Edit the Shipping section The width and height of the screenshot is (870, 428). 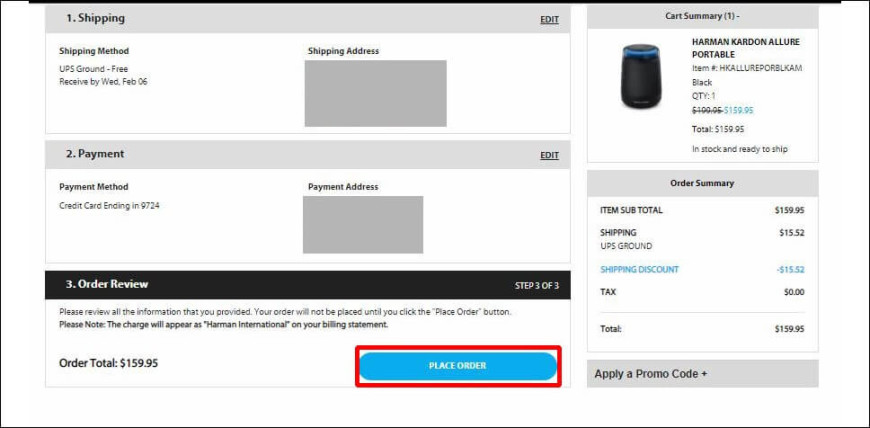coord(549,19)
